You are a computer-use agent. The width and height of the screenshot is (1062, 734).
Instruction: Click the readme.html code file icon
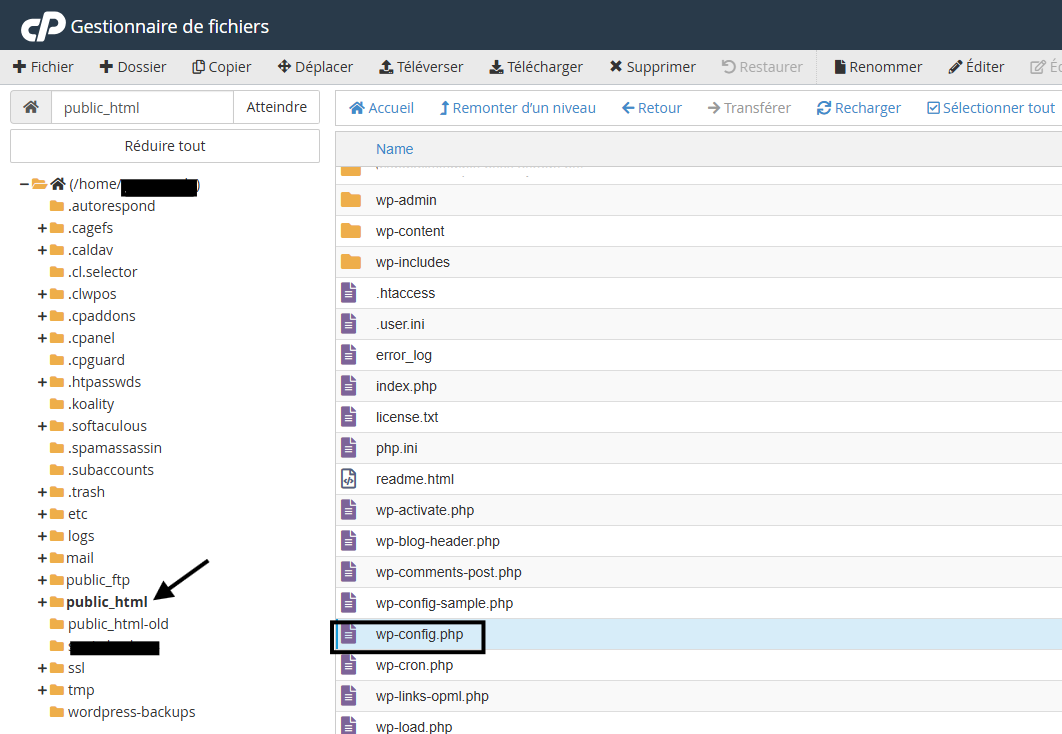pyautogui.click(x=349, y=479)
